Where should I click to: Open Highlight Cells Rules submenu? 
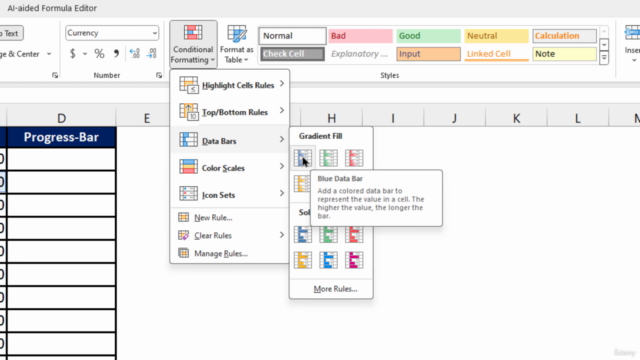click(x=230, y=85)
